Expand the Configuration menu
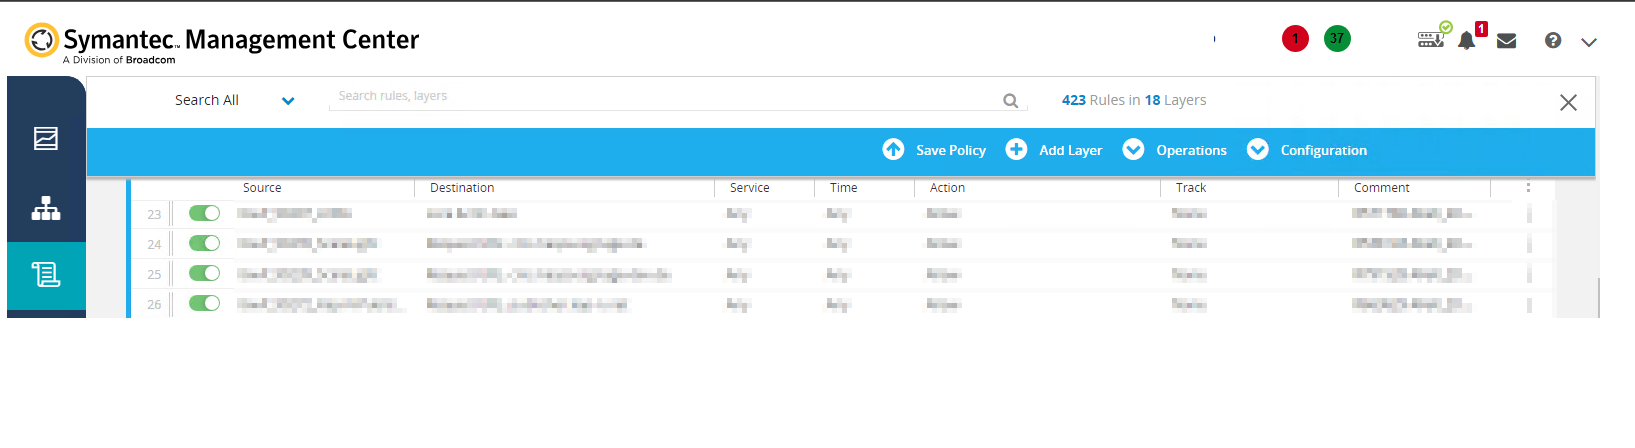Screen dimensions: 1635x448 click(1307, 150)
